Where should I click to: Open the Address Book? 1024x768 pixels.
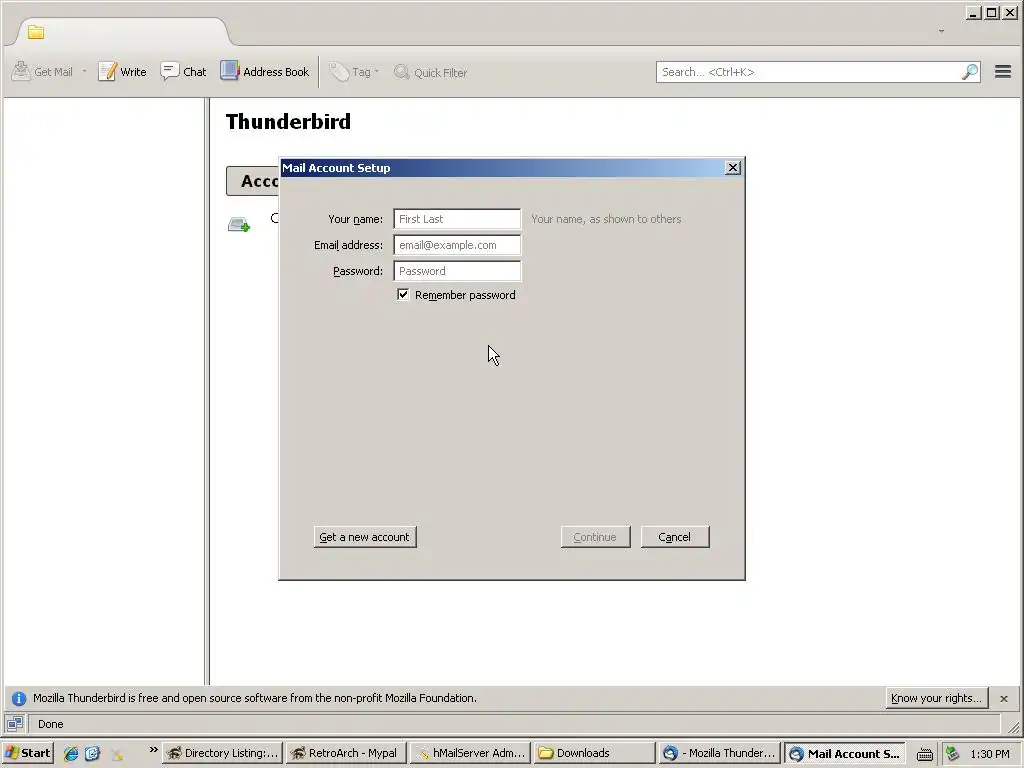264,72
